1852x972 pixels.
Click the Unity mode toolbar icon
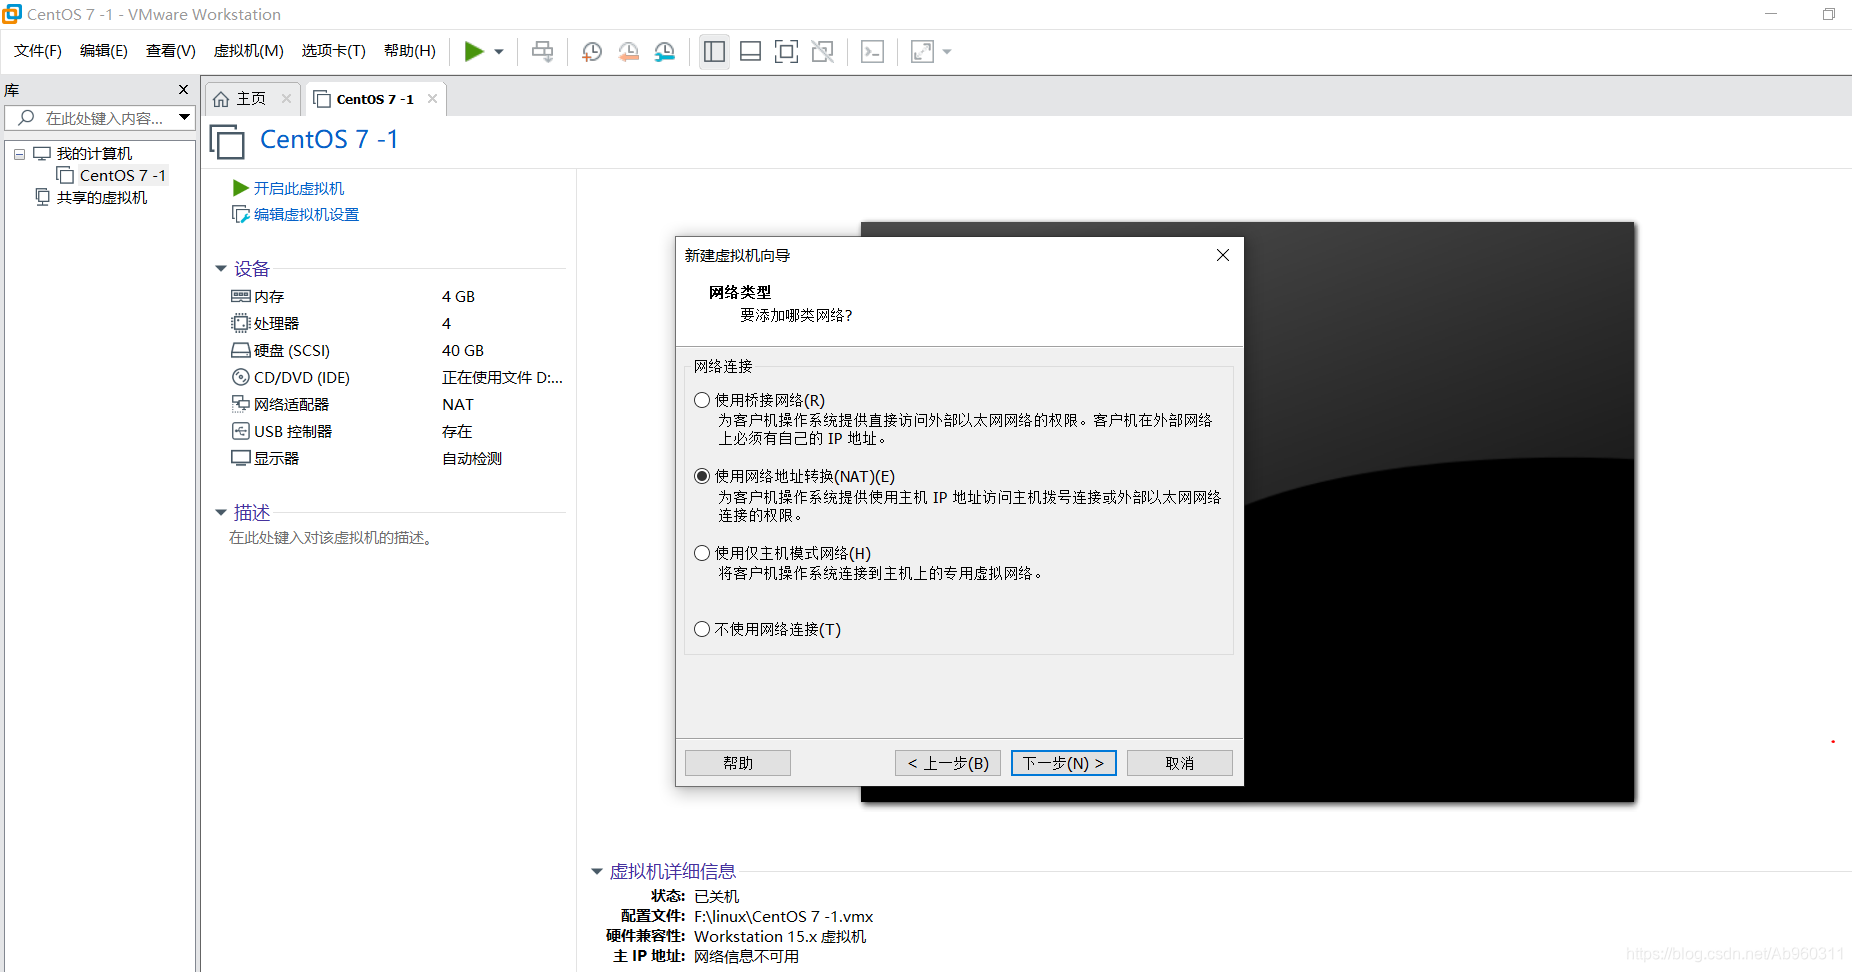point(822,51)
